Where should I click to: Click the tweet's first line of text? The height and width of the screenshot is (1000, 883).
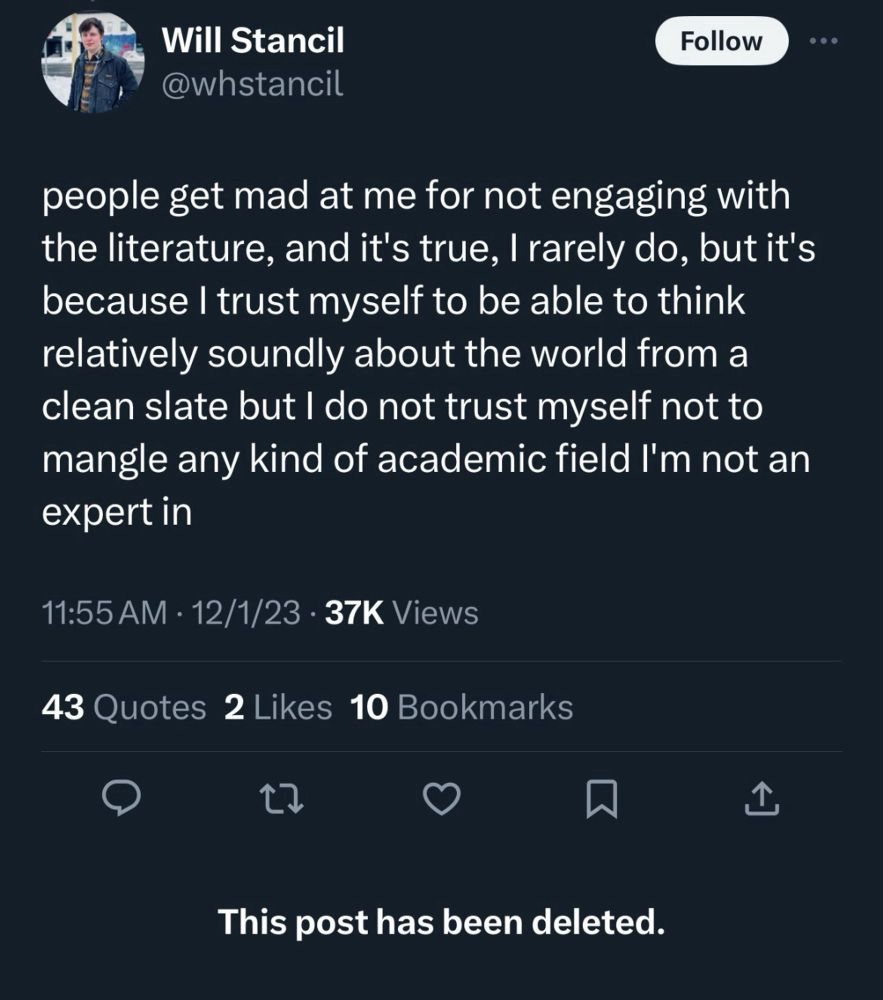click(415, 197)
